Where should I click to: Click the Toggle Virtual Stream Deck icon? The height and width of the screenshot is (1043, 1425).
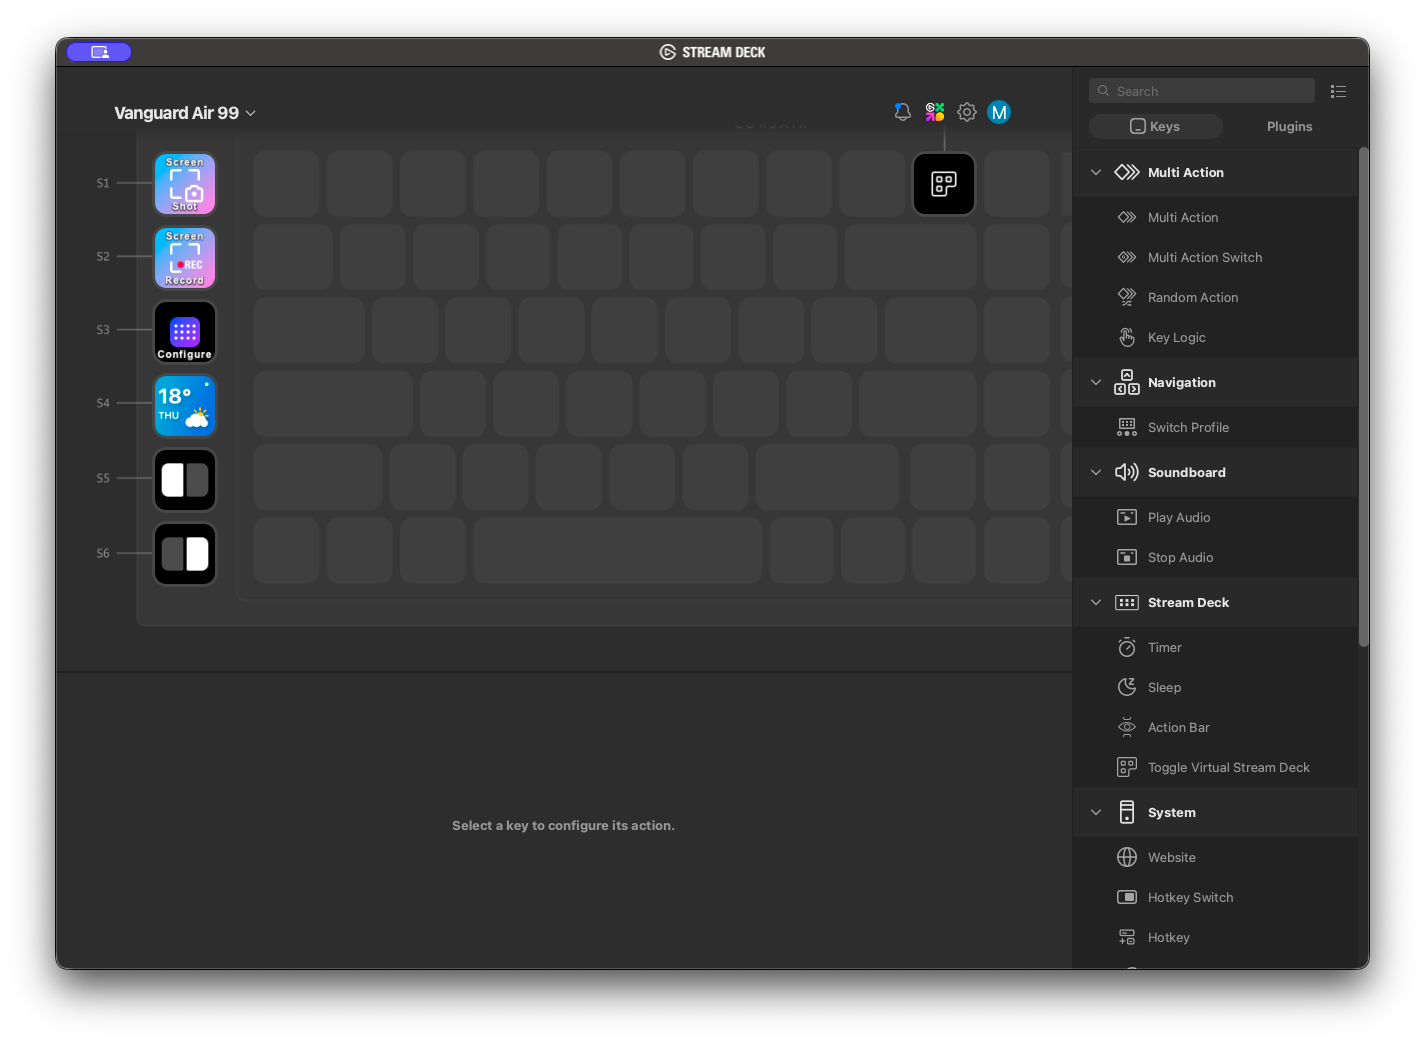click(1127, 767)
